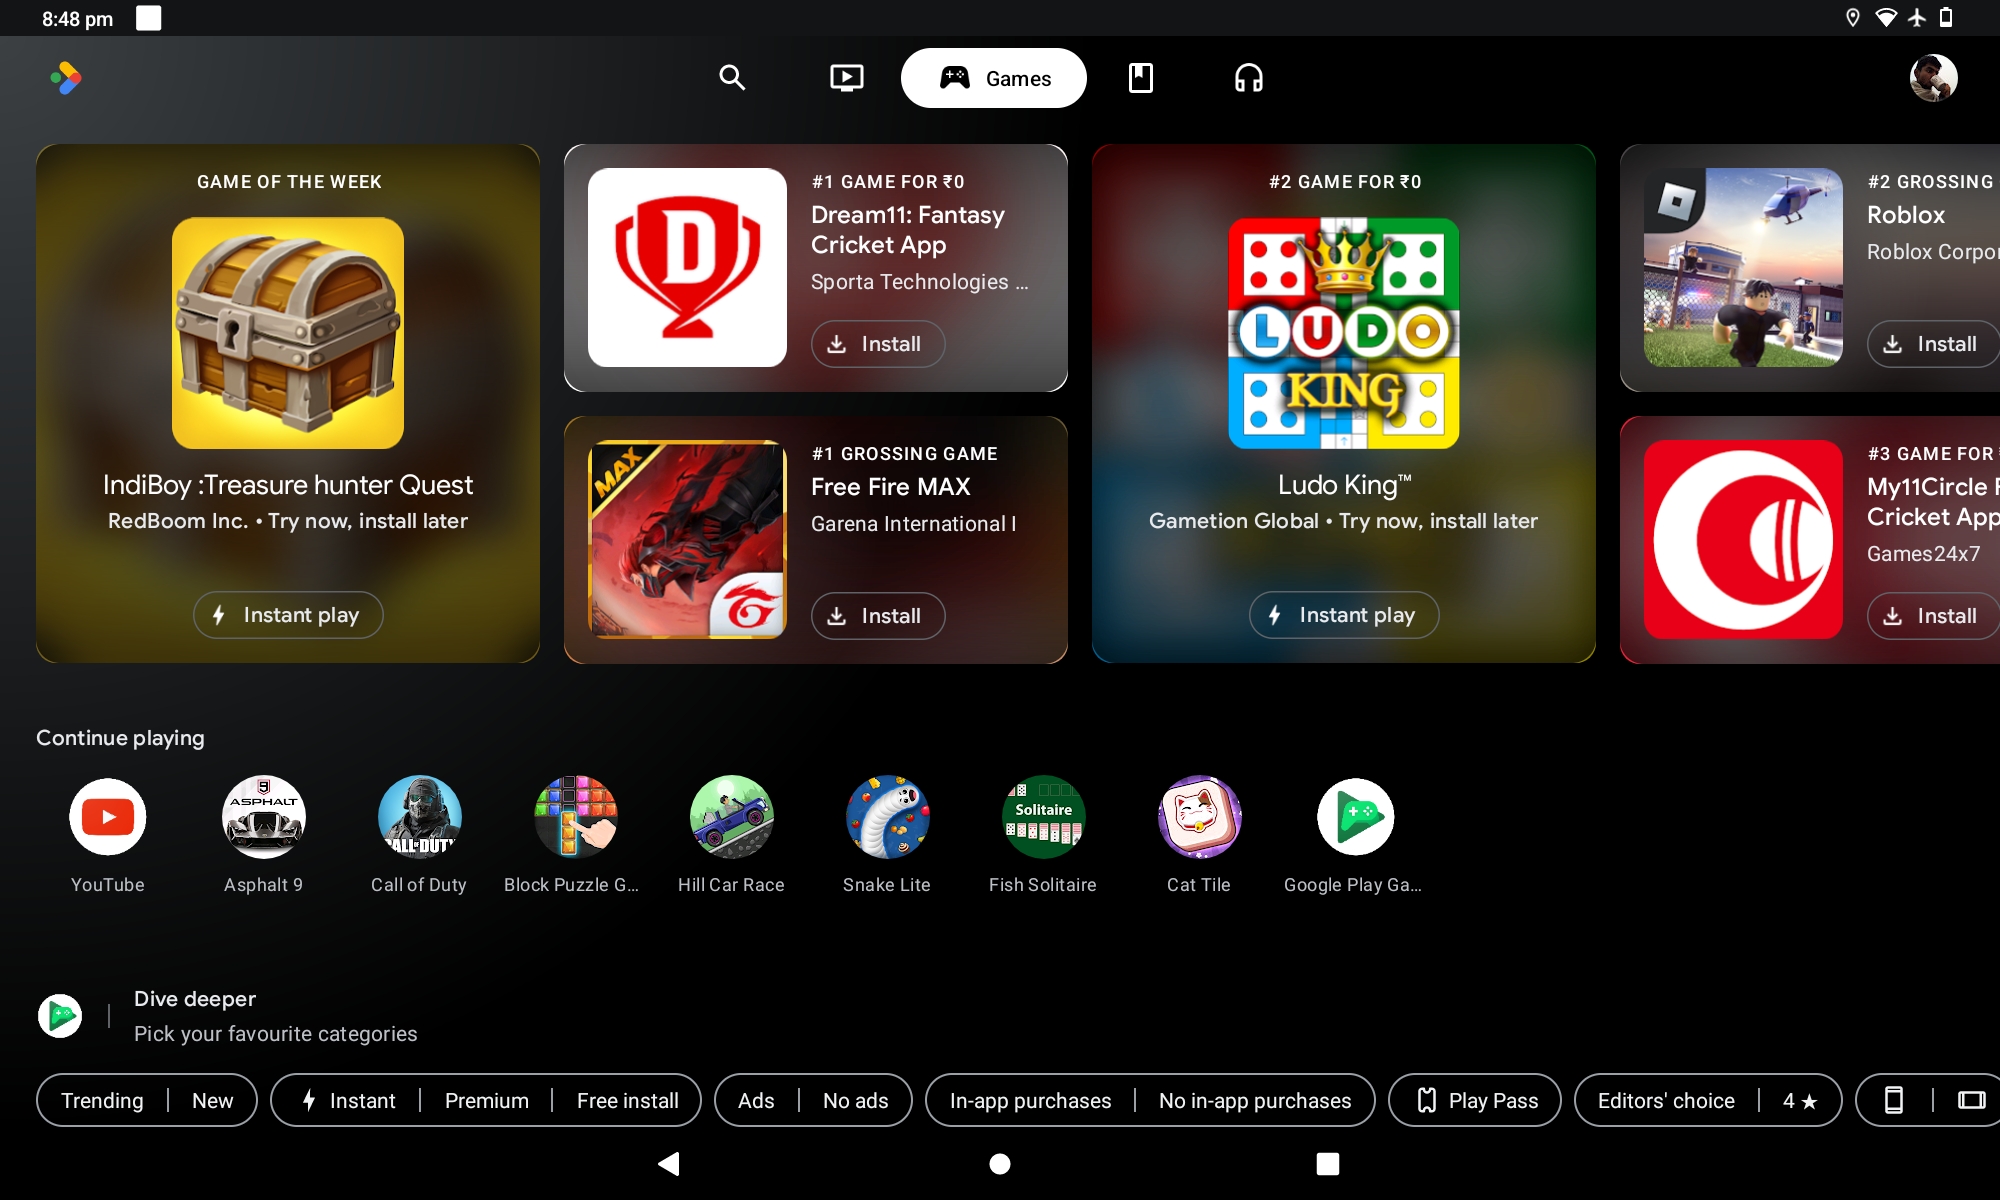Screen dimensions: 2000x1200
Task: Install Dream11 Fantasy Cricket App
Action: [x=877, y=344]
